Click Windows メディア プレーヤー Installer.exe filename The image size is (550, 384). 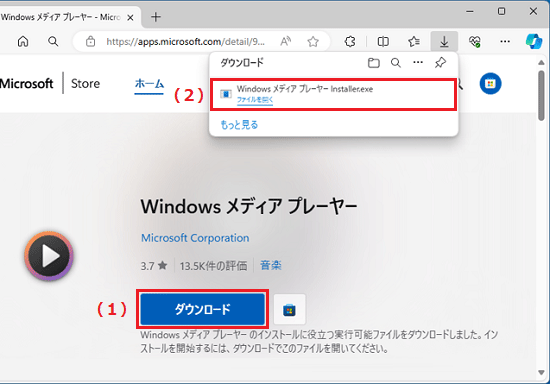tap(305, 89)
